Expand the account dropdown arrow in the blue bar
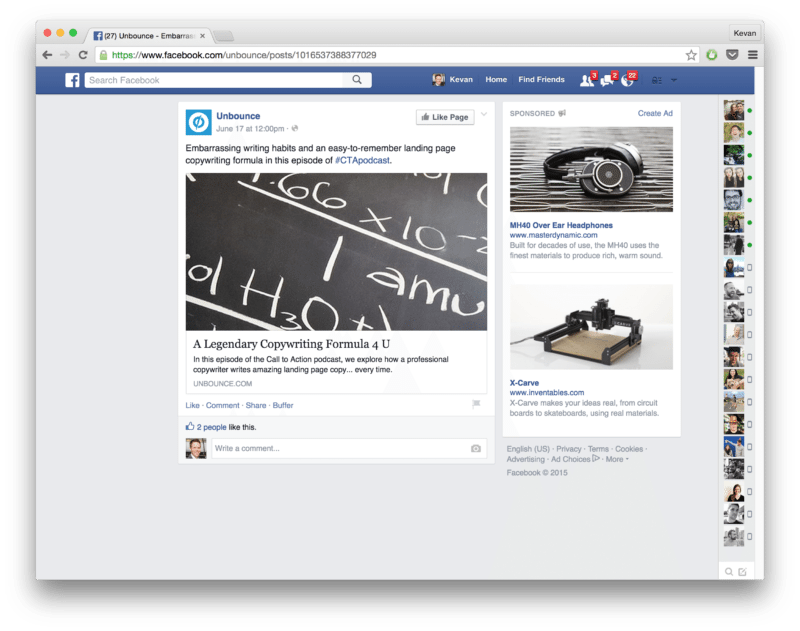 pos(673,80)
